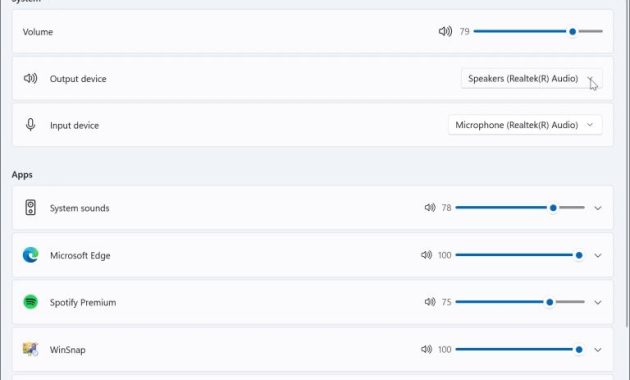Image resolution: width=630 pixels, height=380 pixels.
Task: Mute System sounds via its speaker icon
Action: pyautogui.click(x=430, y=208)
